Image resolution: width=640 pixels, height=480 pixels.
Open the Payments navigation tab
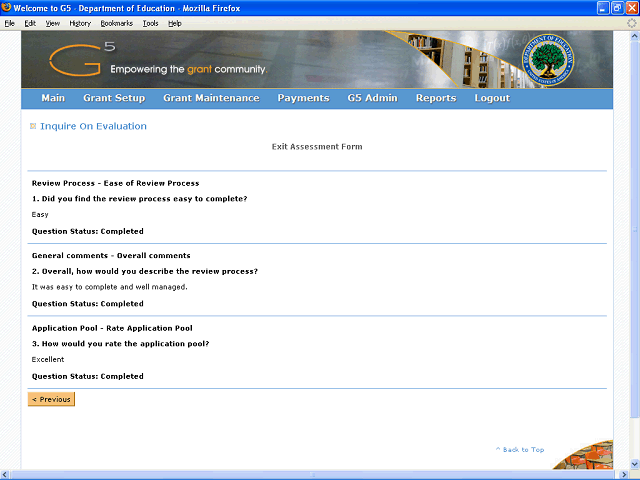point(303,98)
